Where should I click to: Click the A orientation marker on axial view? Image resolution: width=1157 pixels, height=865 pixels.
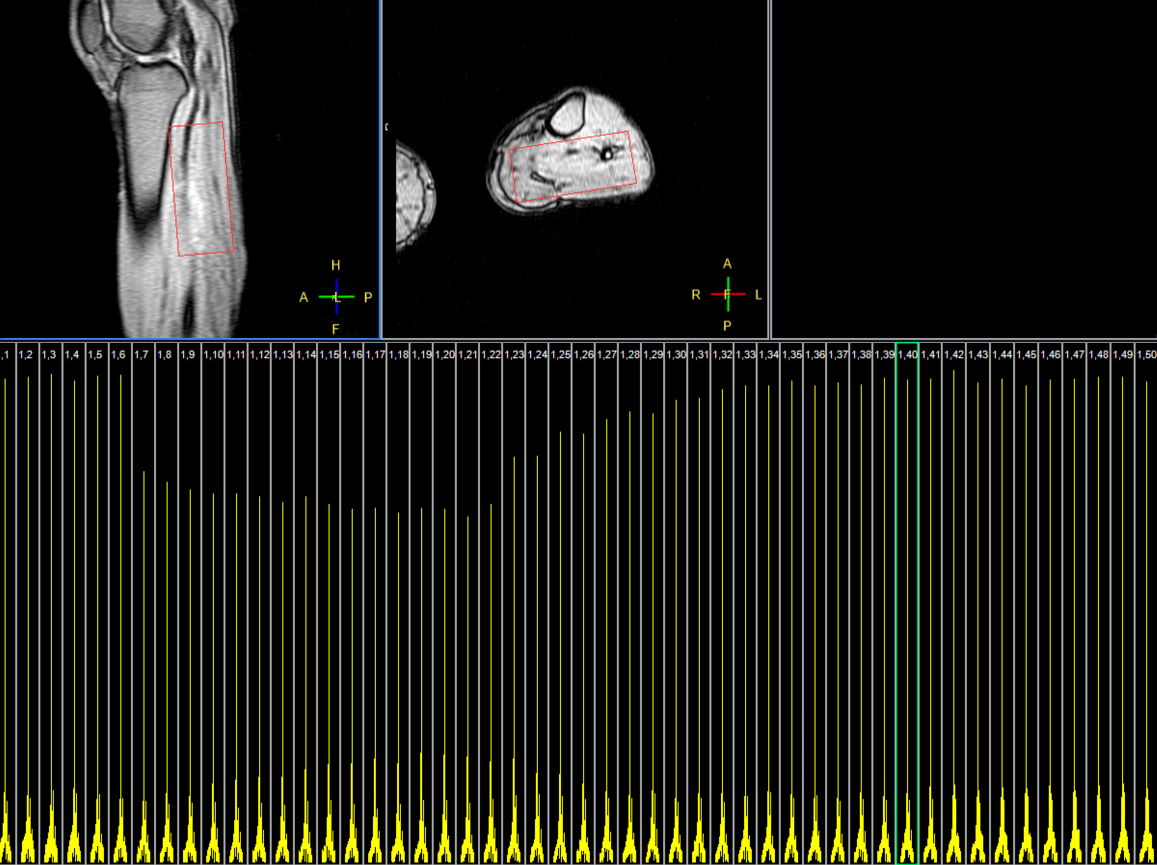(x=726, y=263)
